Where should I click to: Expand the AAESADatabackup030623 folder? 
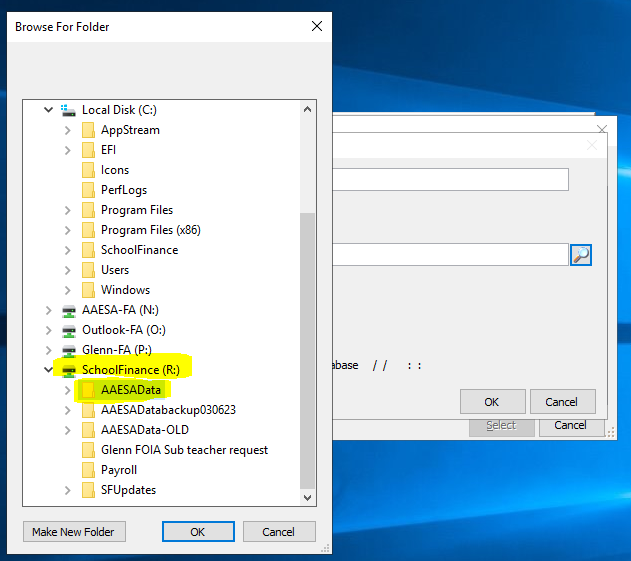68,410
